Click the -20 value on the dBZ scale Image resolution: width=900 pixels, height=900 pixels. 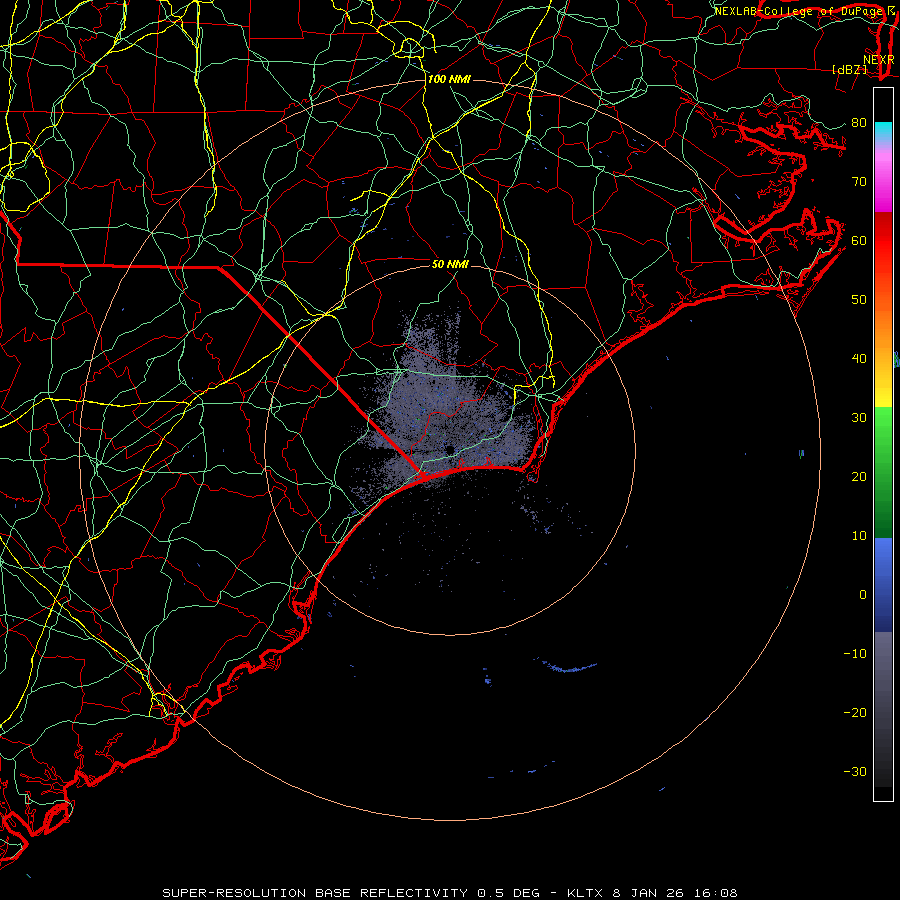pos(855,712)
